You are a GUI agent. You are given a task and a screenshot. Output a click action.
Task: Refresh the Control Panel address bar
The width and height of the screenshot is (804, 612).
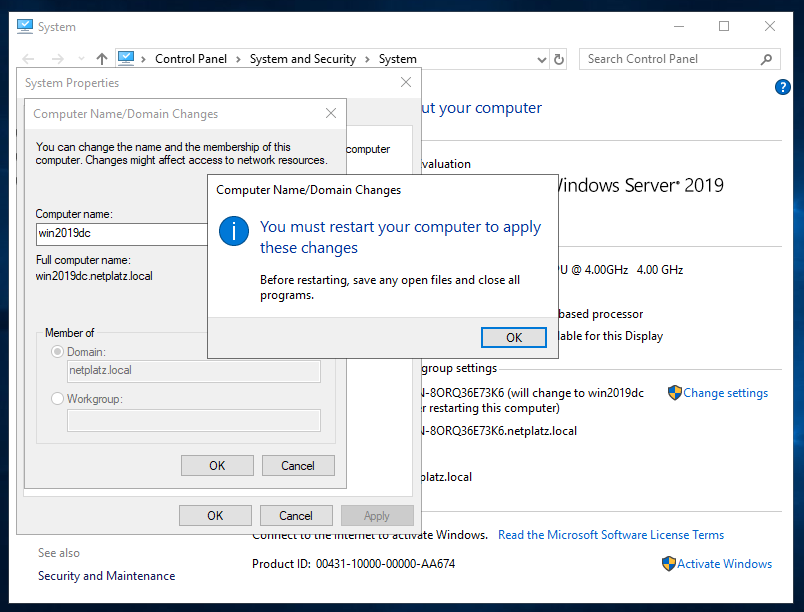[559, 59]
